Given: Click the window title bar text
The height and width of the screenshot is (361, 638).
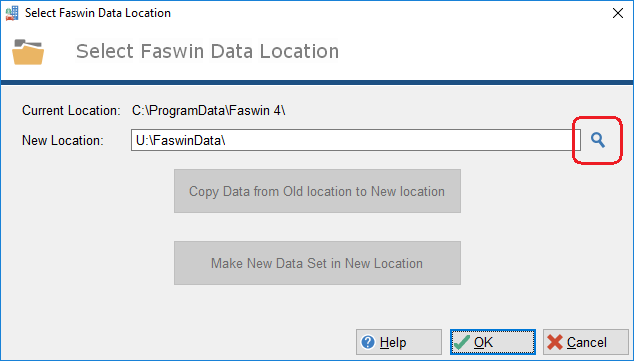Looking at the screenshot, I should [98, 13].
